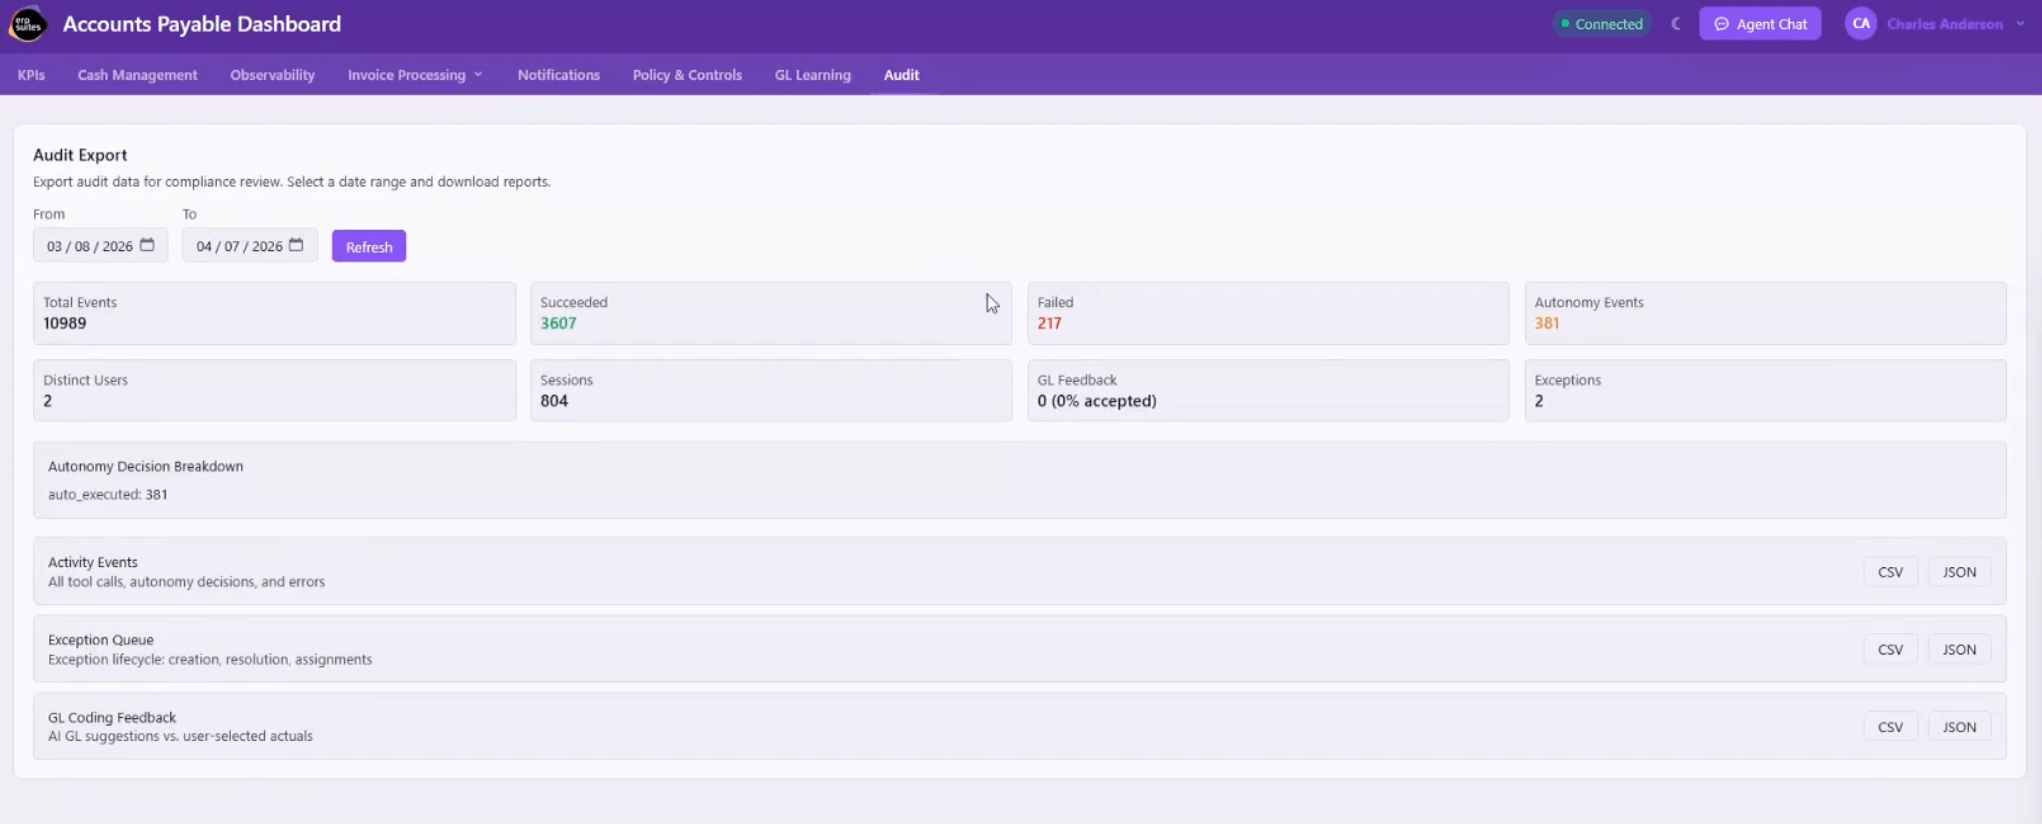Select the Audit tab
This screenshot has width=2042, height=824.
click(x=901, y=75)
